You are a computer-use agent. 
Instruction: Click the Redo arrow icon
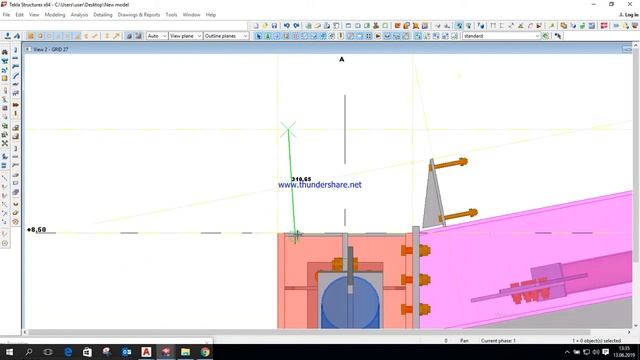[x=296, y=26]
